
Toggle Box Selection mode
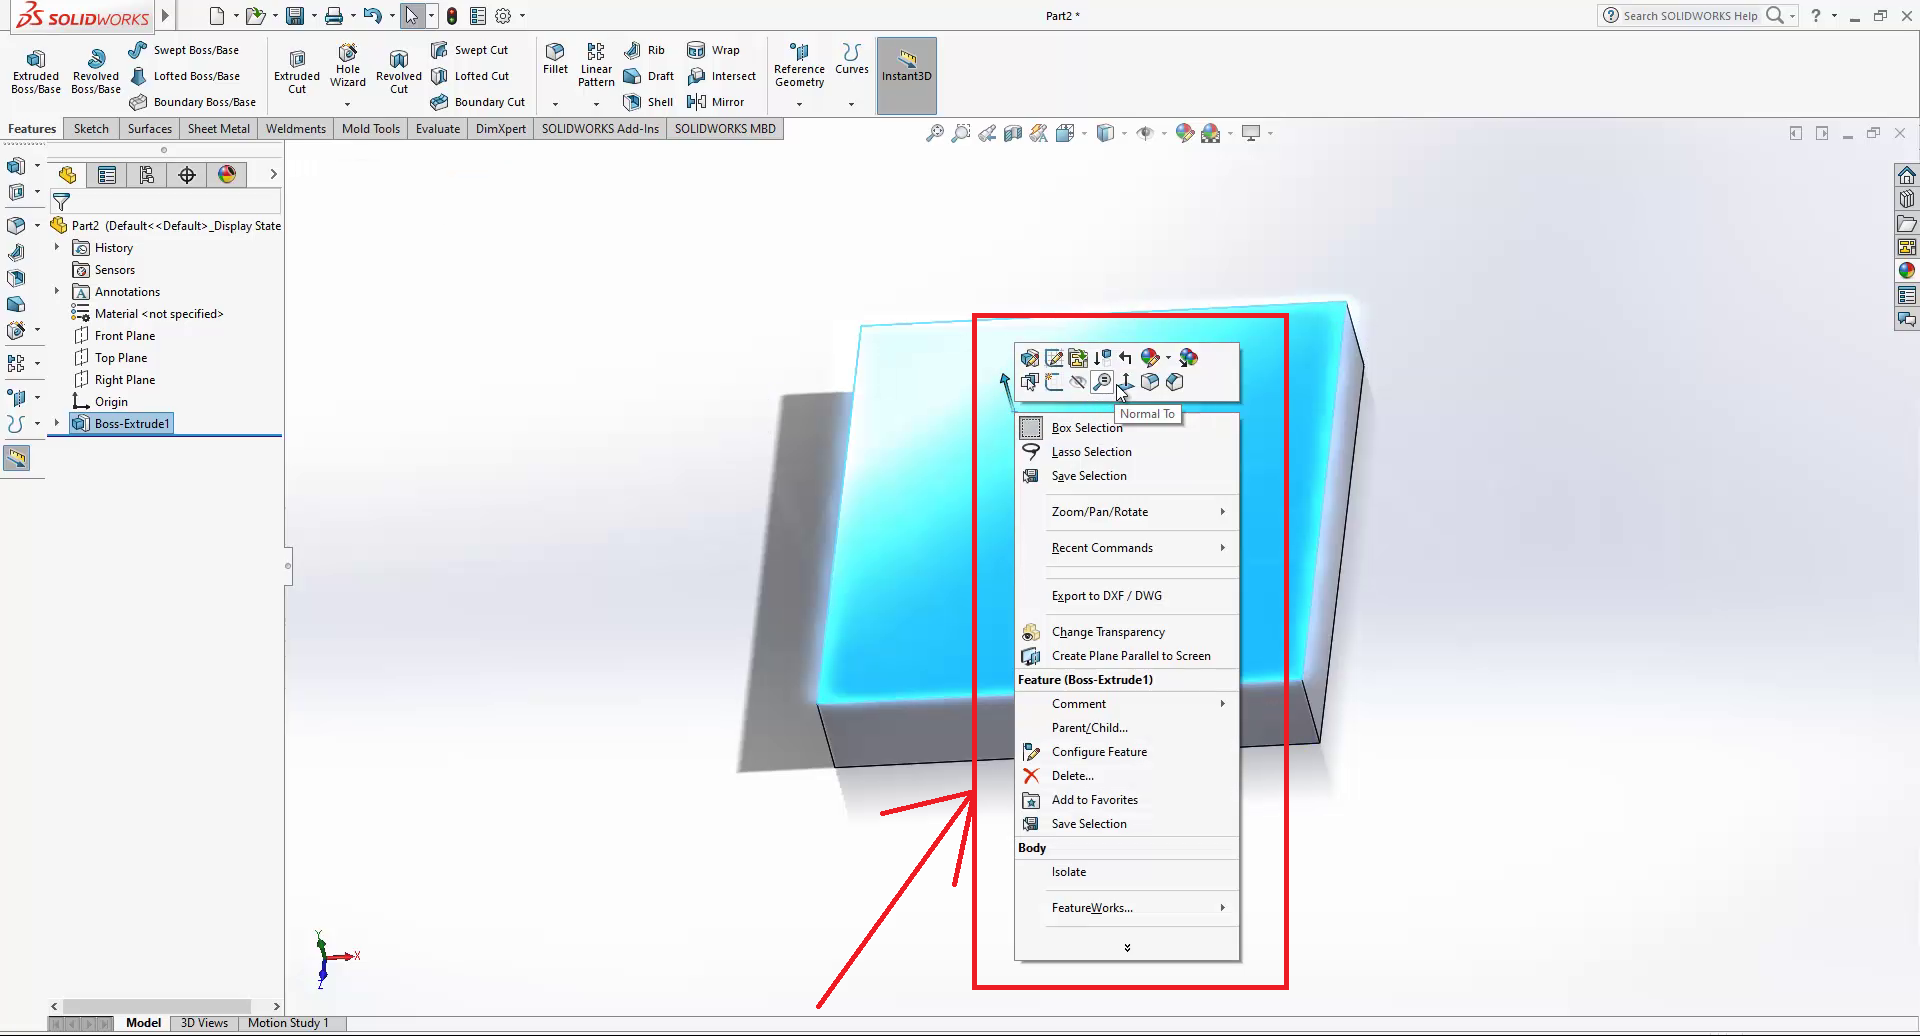(1086, 428)
